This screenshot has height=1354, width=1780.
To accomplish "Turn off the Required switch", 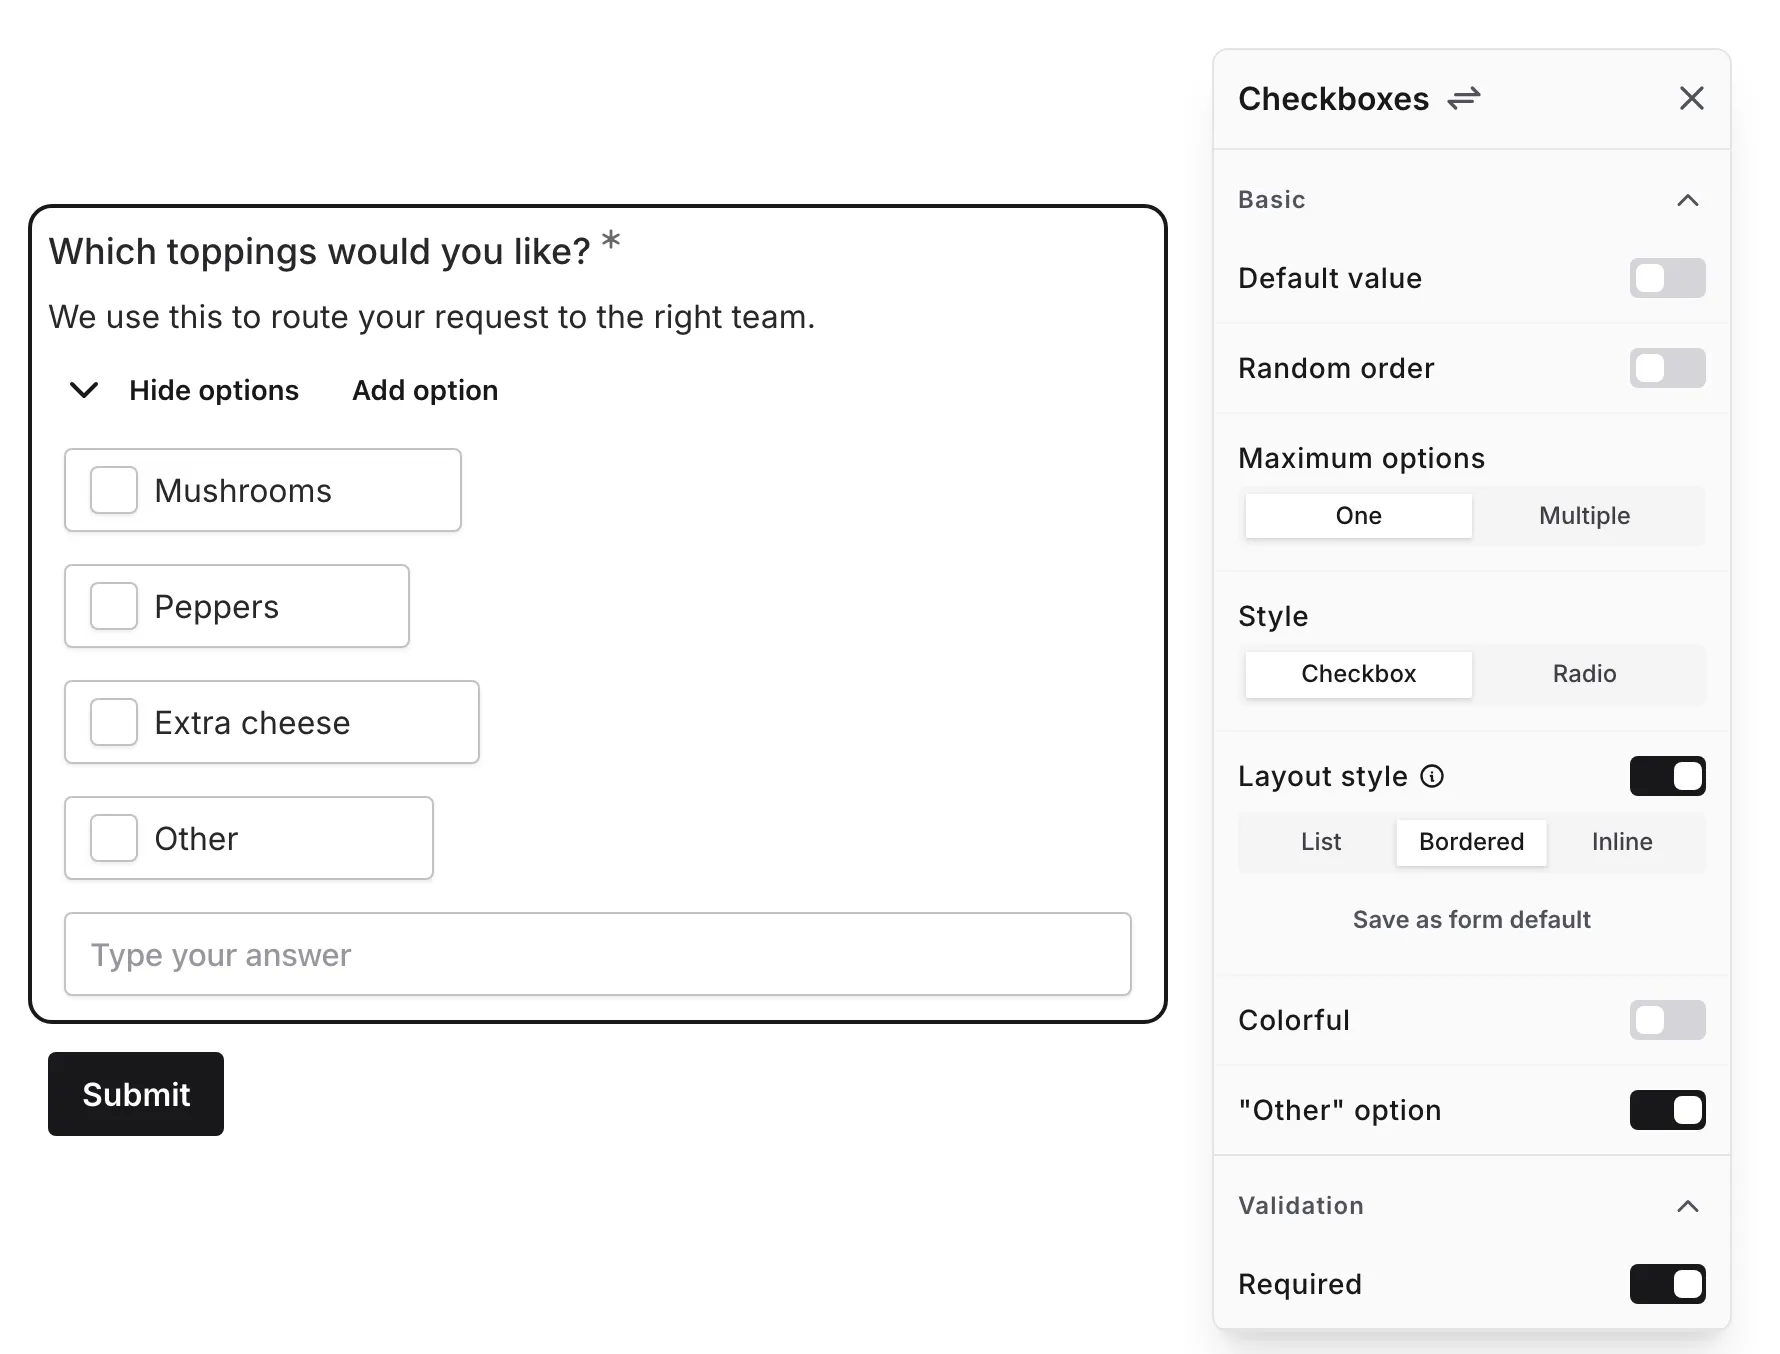I will [1667, 1284].
